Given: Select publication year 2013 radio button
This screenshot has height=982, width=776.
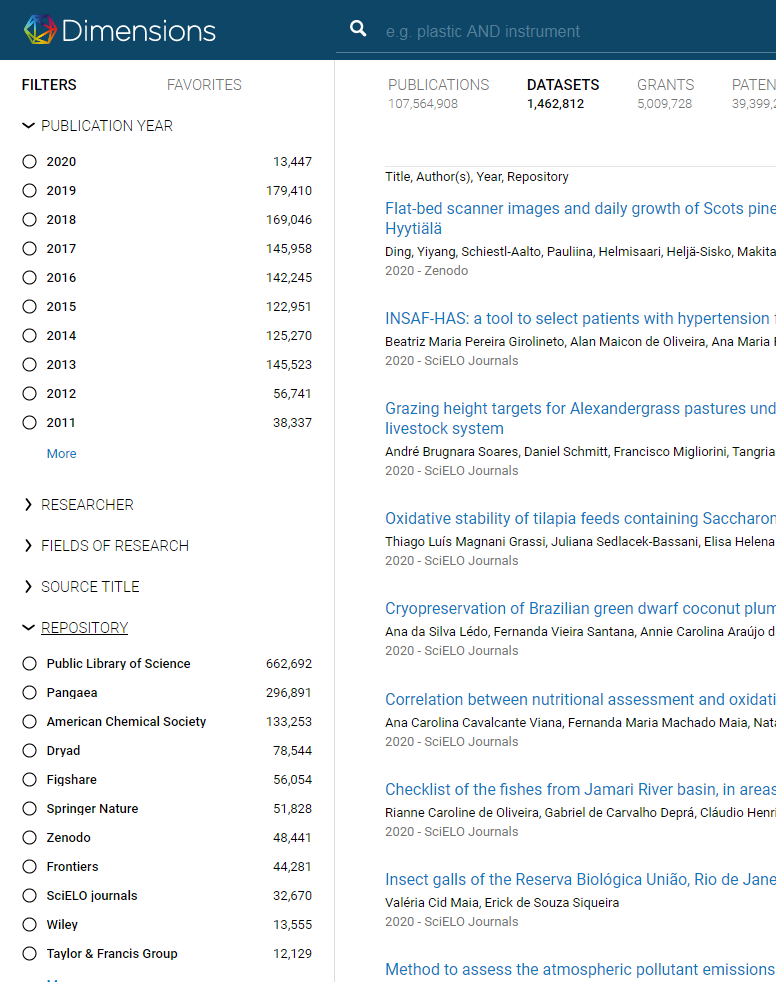Looking at the screenshot, I should [29, 364].
